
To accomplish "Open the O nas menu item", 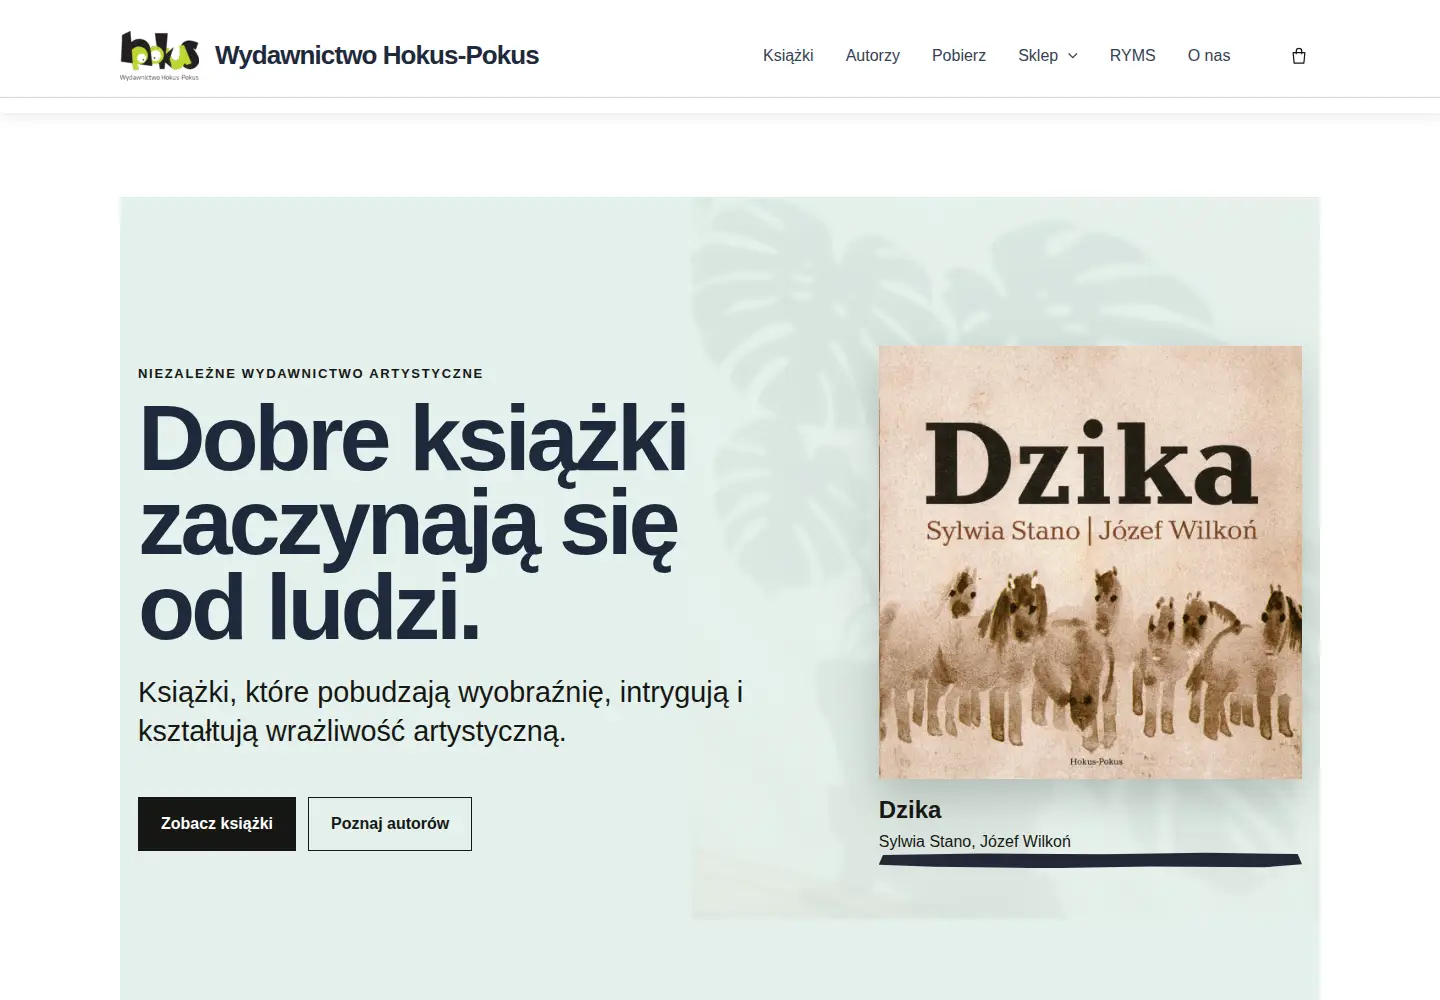I will pyautogui.click(x=1209, y=56).
